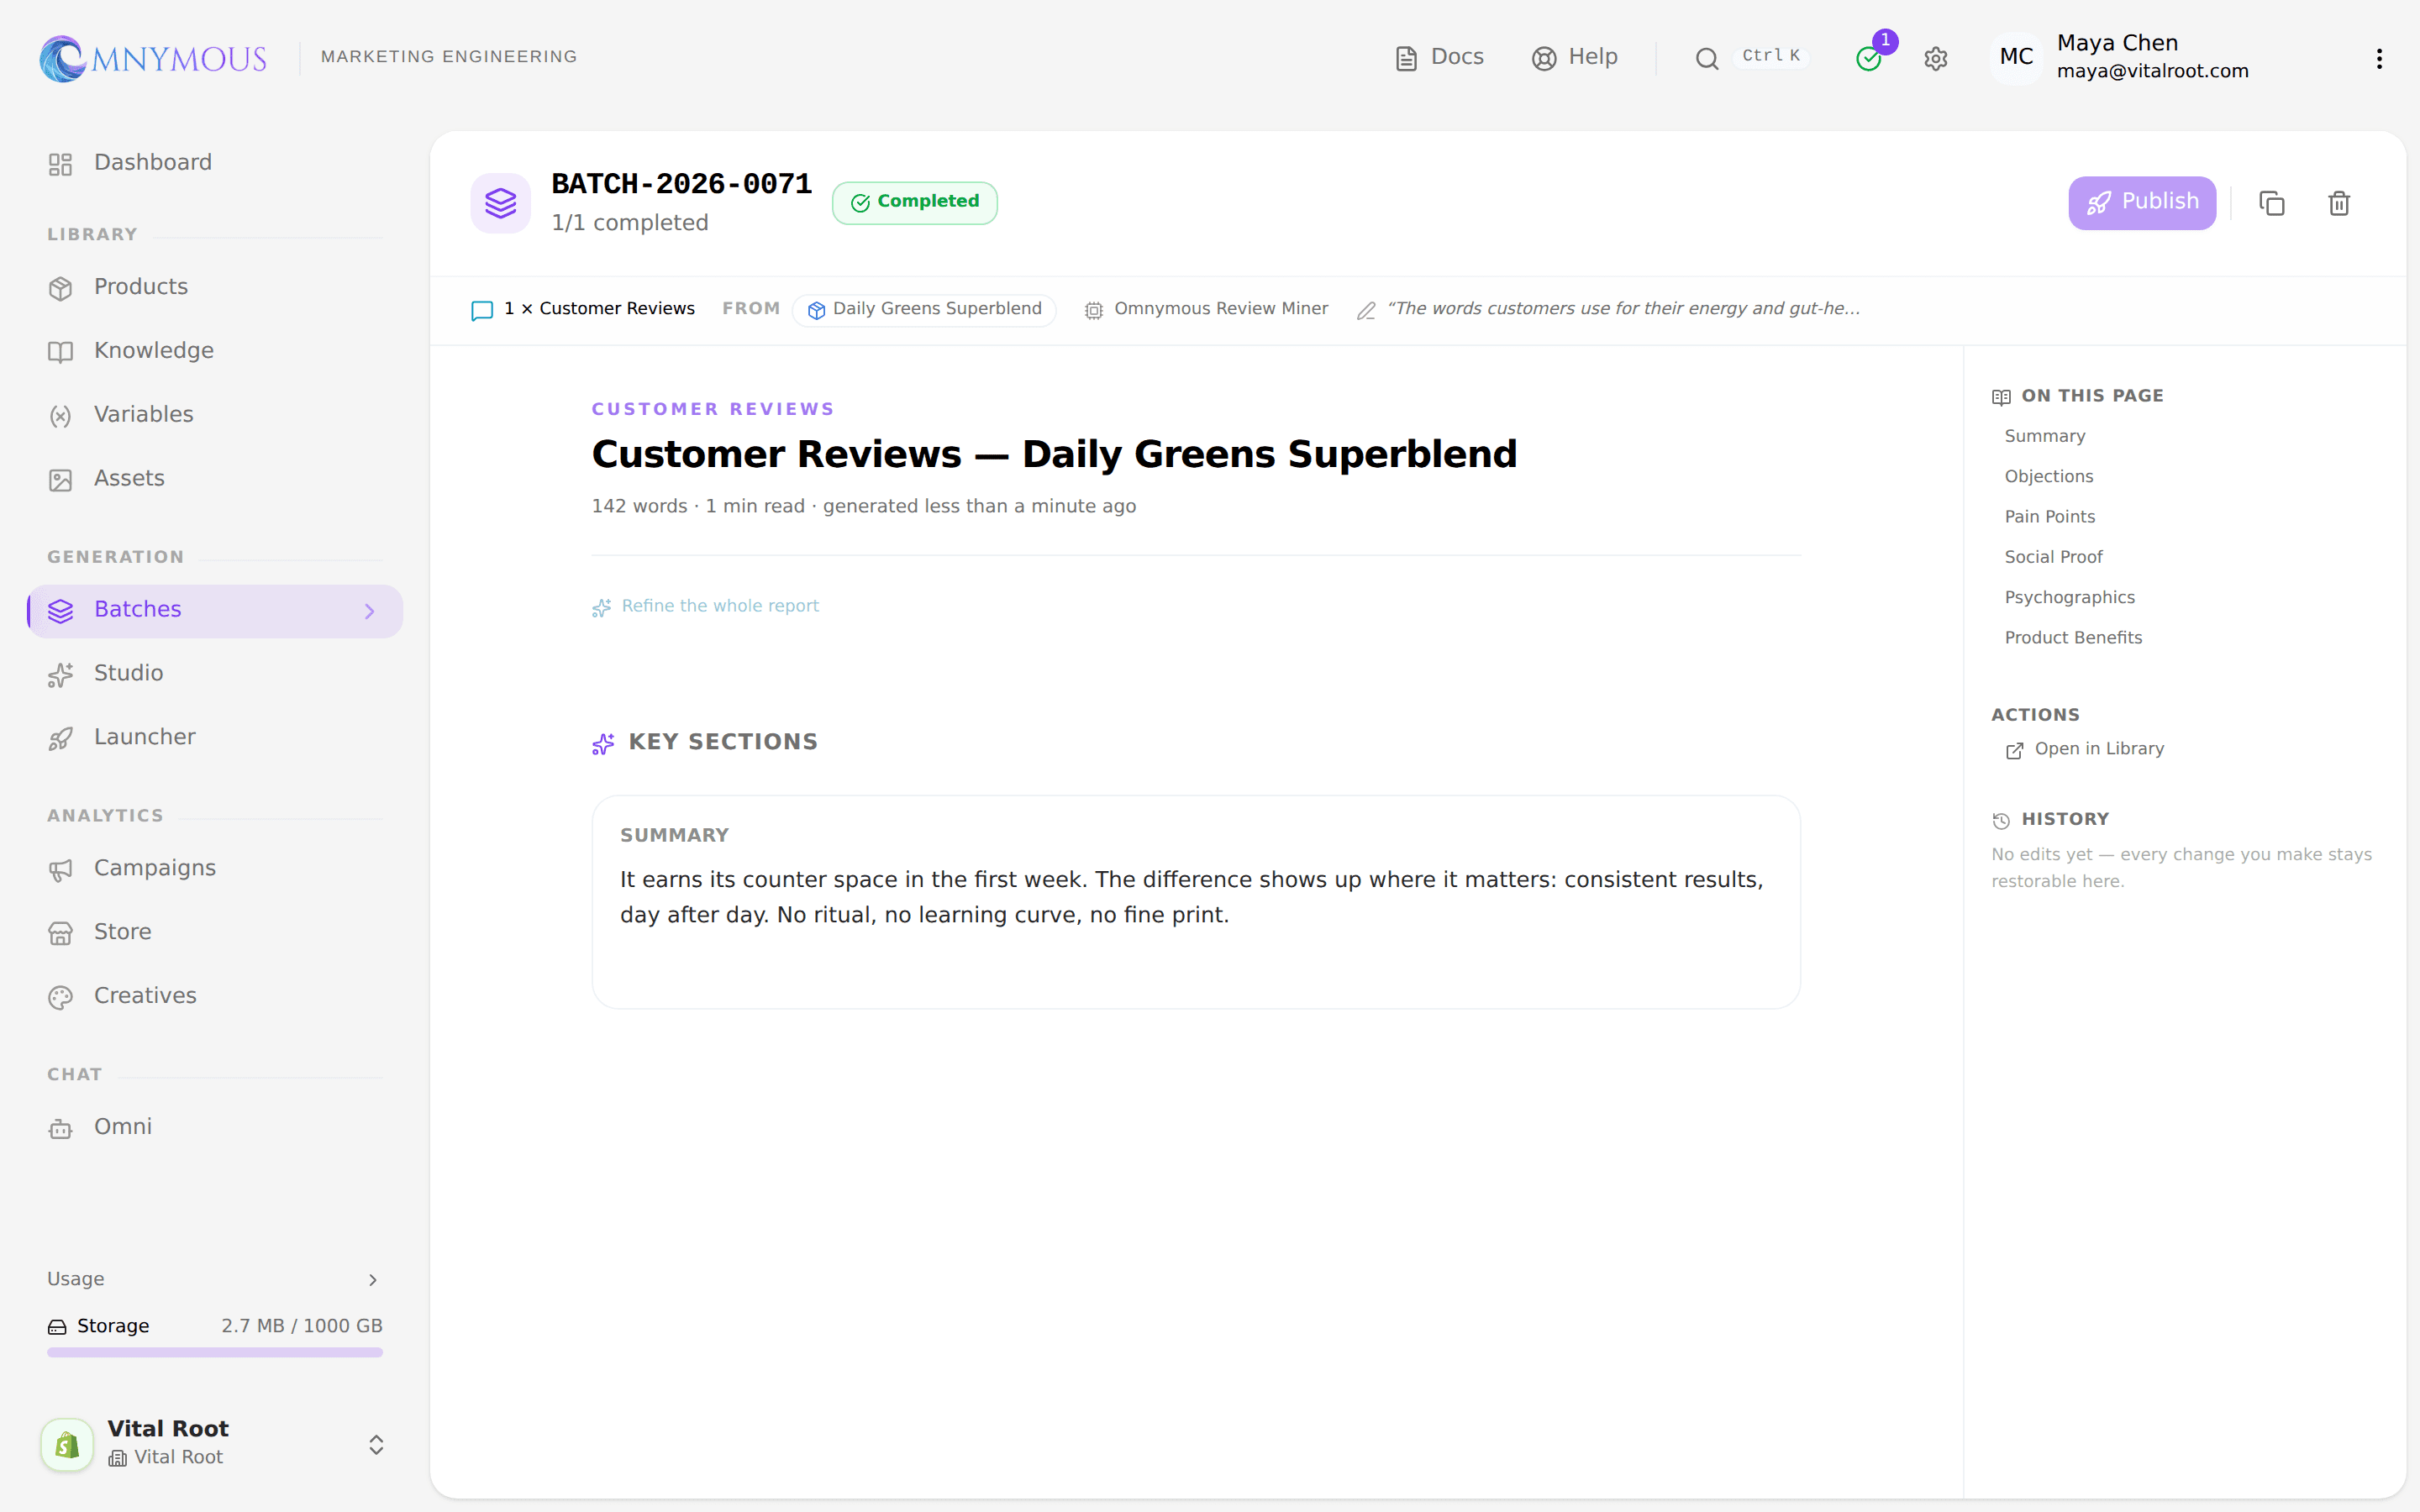Open the Vital Root workspace switcher
This screenshot has width=2420, height=1512.
point(215,1444)
